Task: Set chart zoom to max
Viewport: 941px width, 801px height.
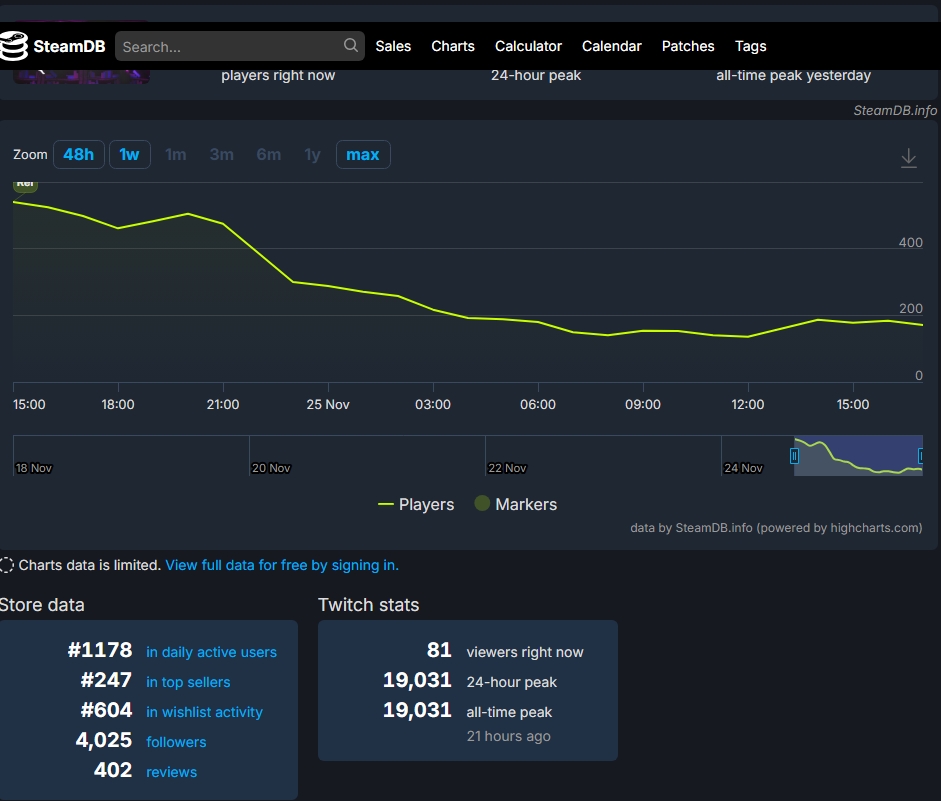Action: click(x=363, y=155)
